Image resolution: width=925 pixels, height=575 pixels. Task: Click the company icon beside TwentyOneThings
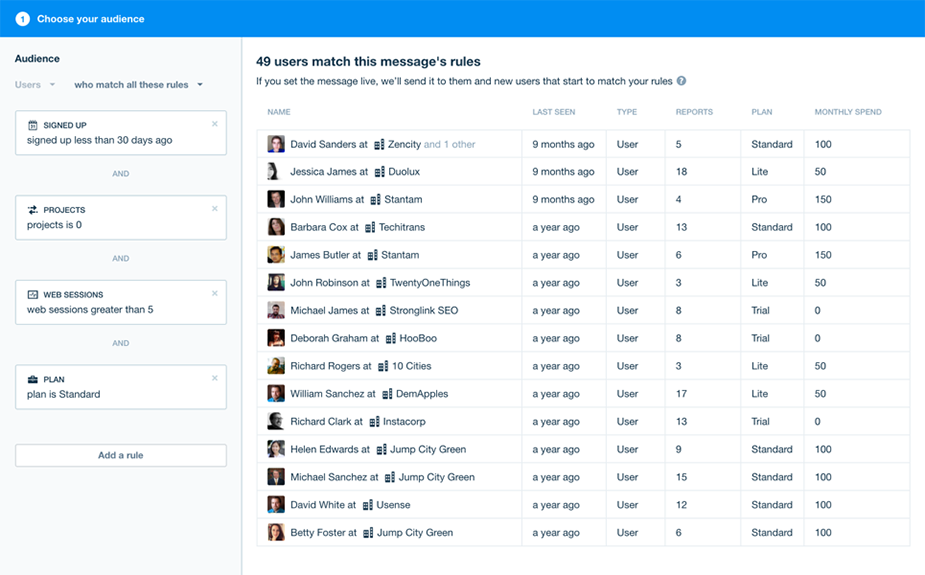click(382, 283)
